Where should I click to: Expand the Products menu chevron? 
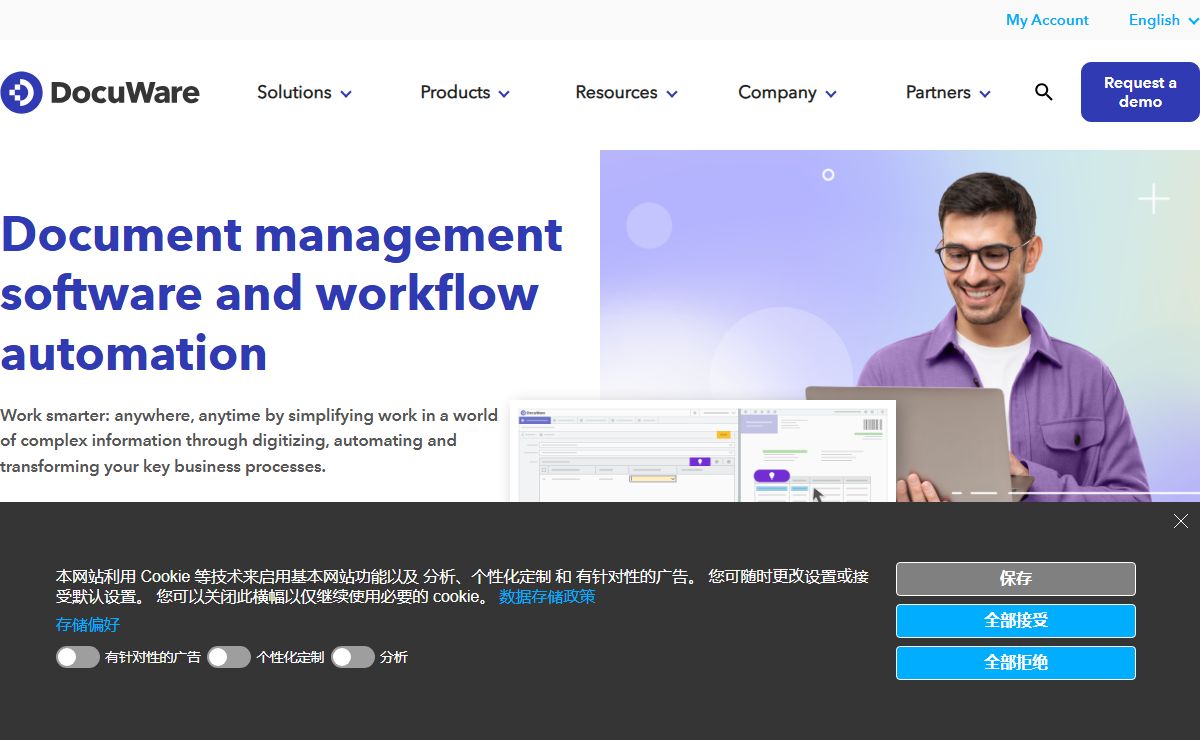[x=504, y=94]
